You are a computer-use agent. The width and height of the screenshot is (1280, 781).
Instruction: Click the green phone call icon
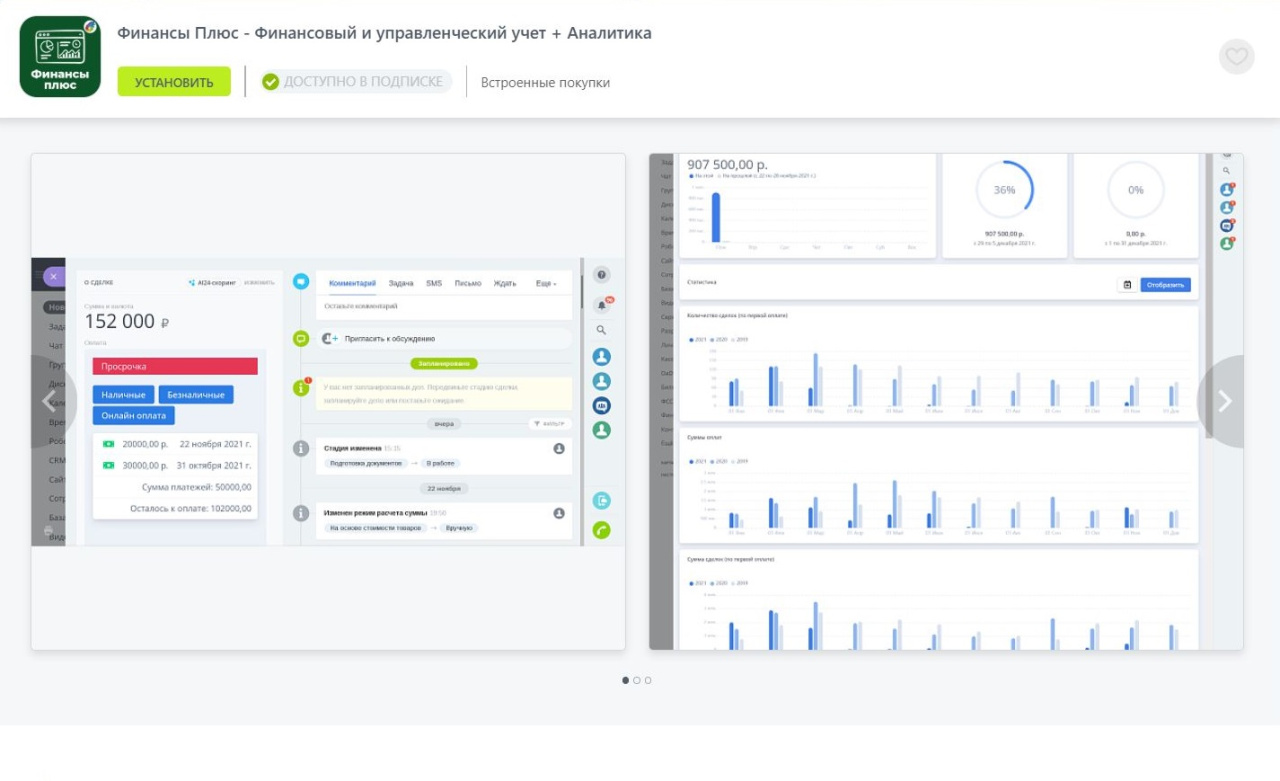pos(601,530)
